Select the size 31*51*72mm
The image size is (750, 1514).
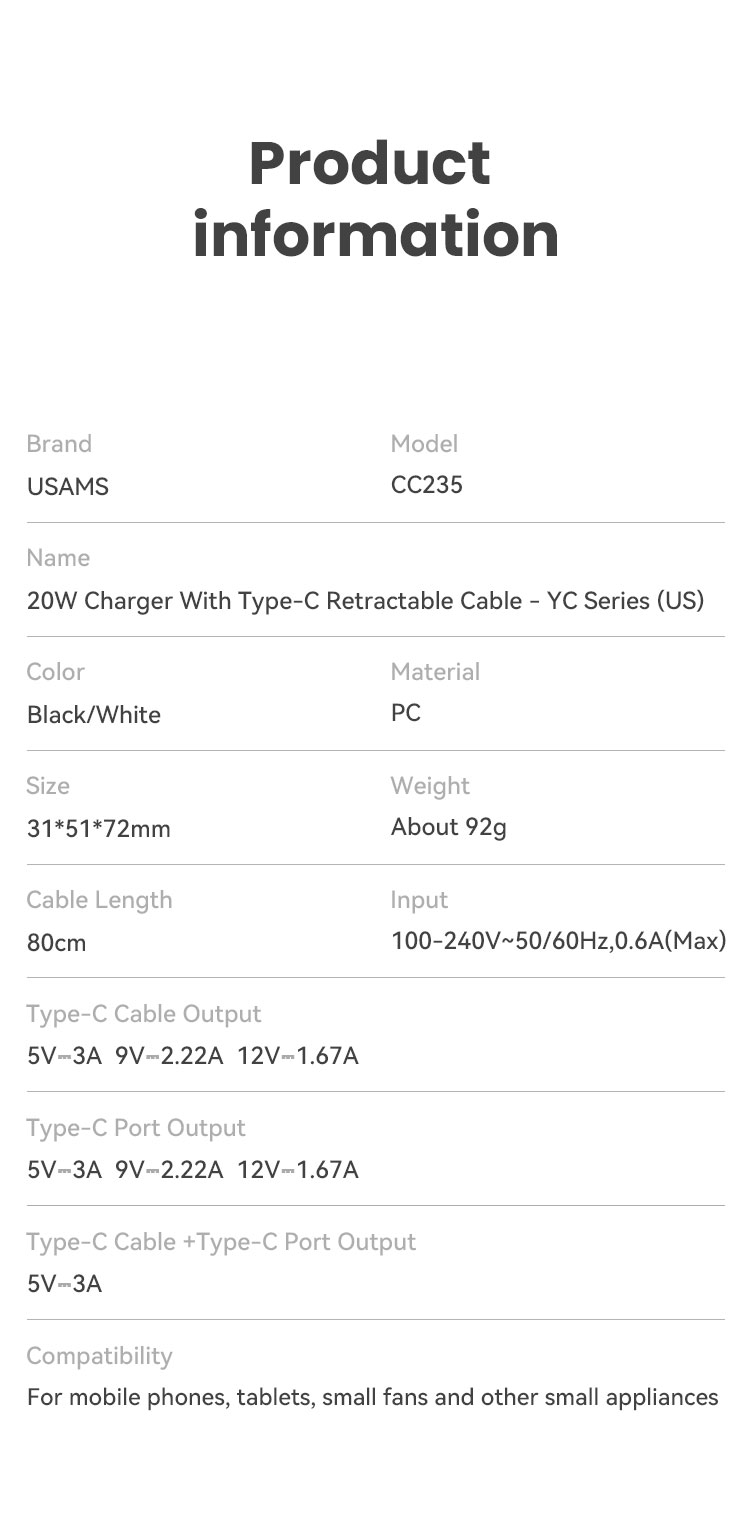(99, 828)
